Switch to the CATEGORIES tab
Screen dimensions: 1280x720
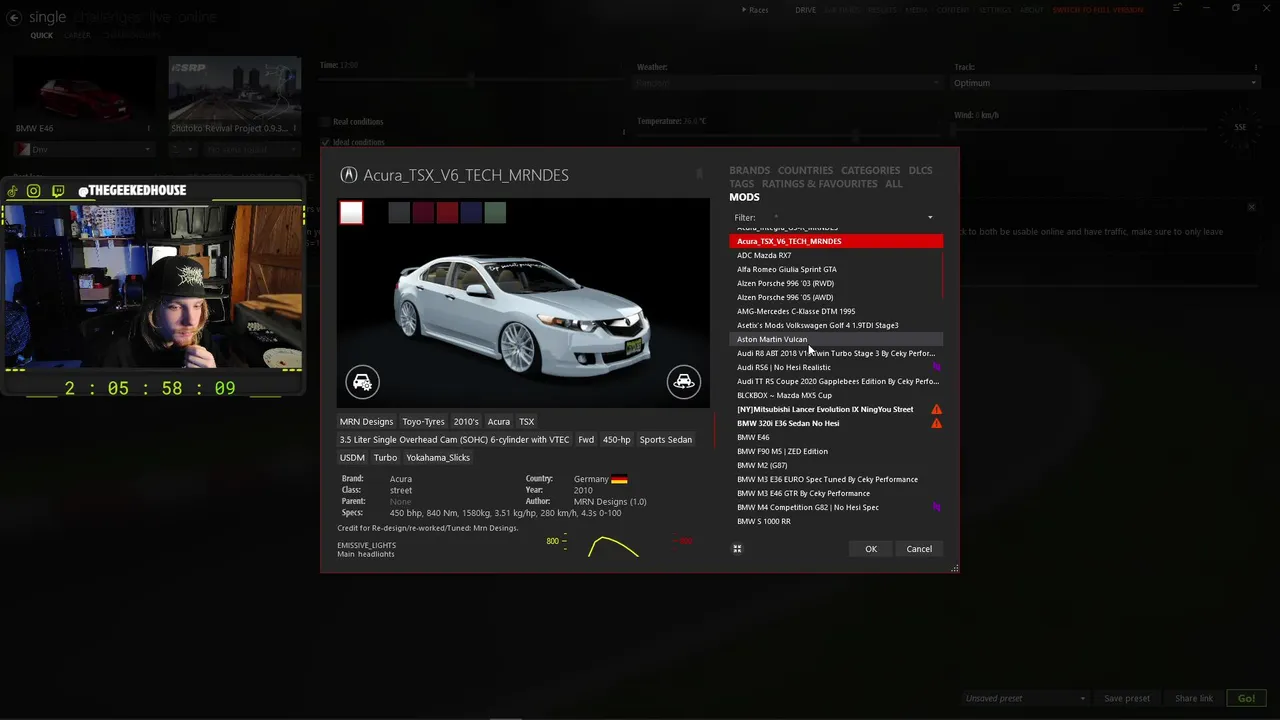pos(870,171)
